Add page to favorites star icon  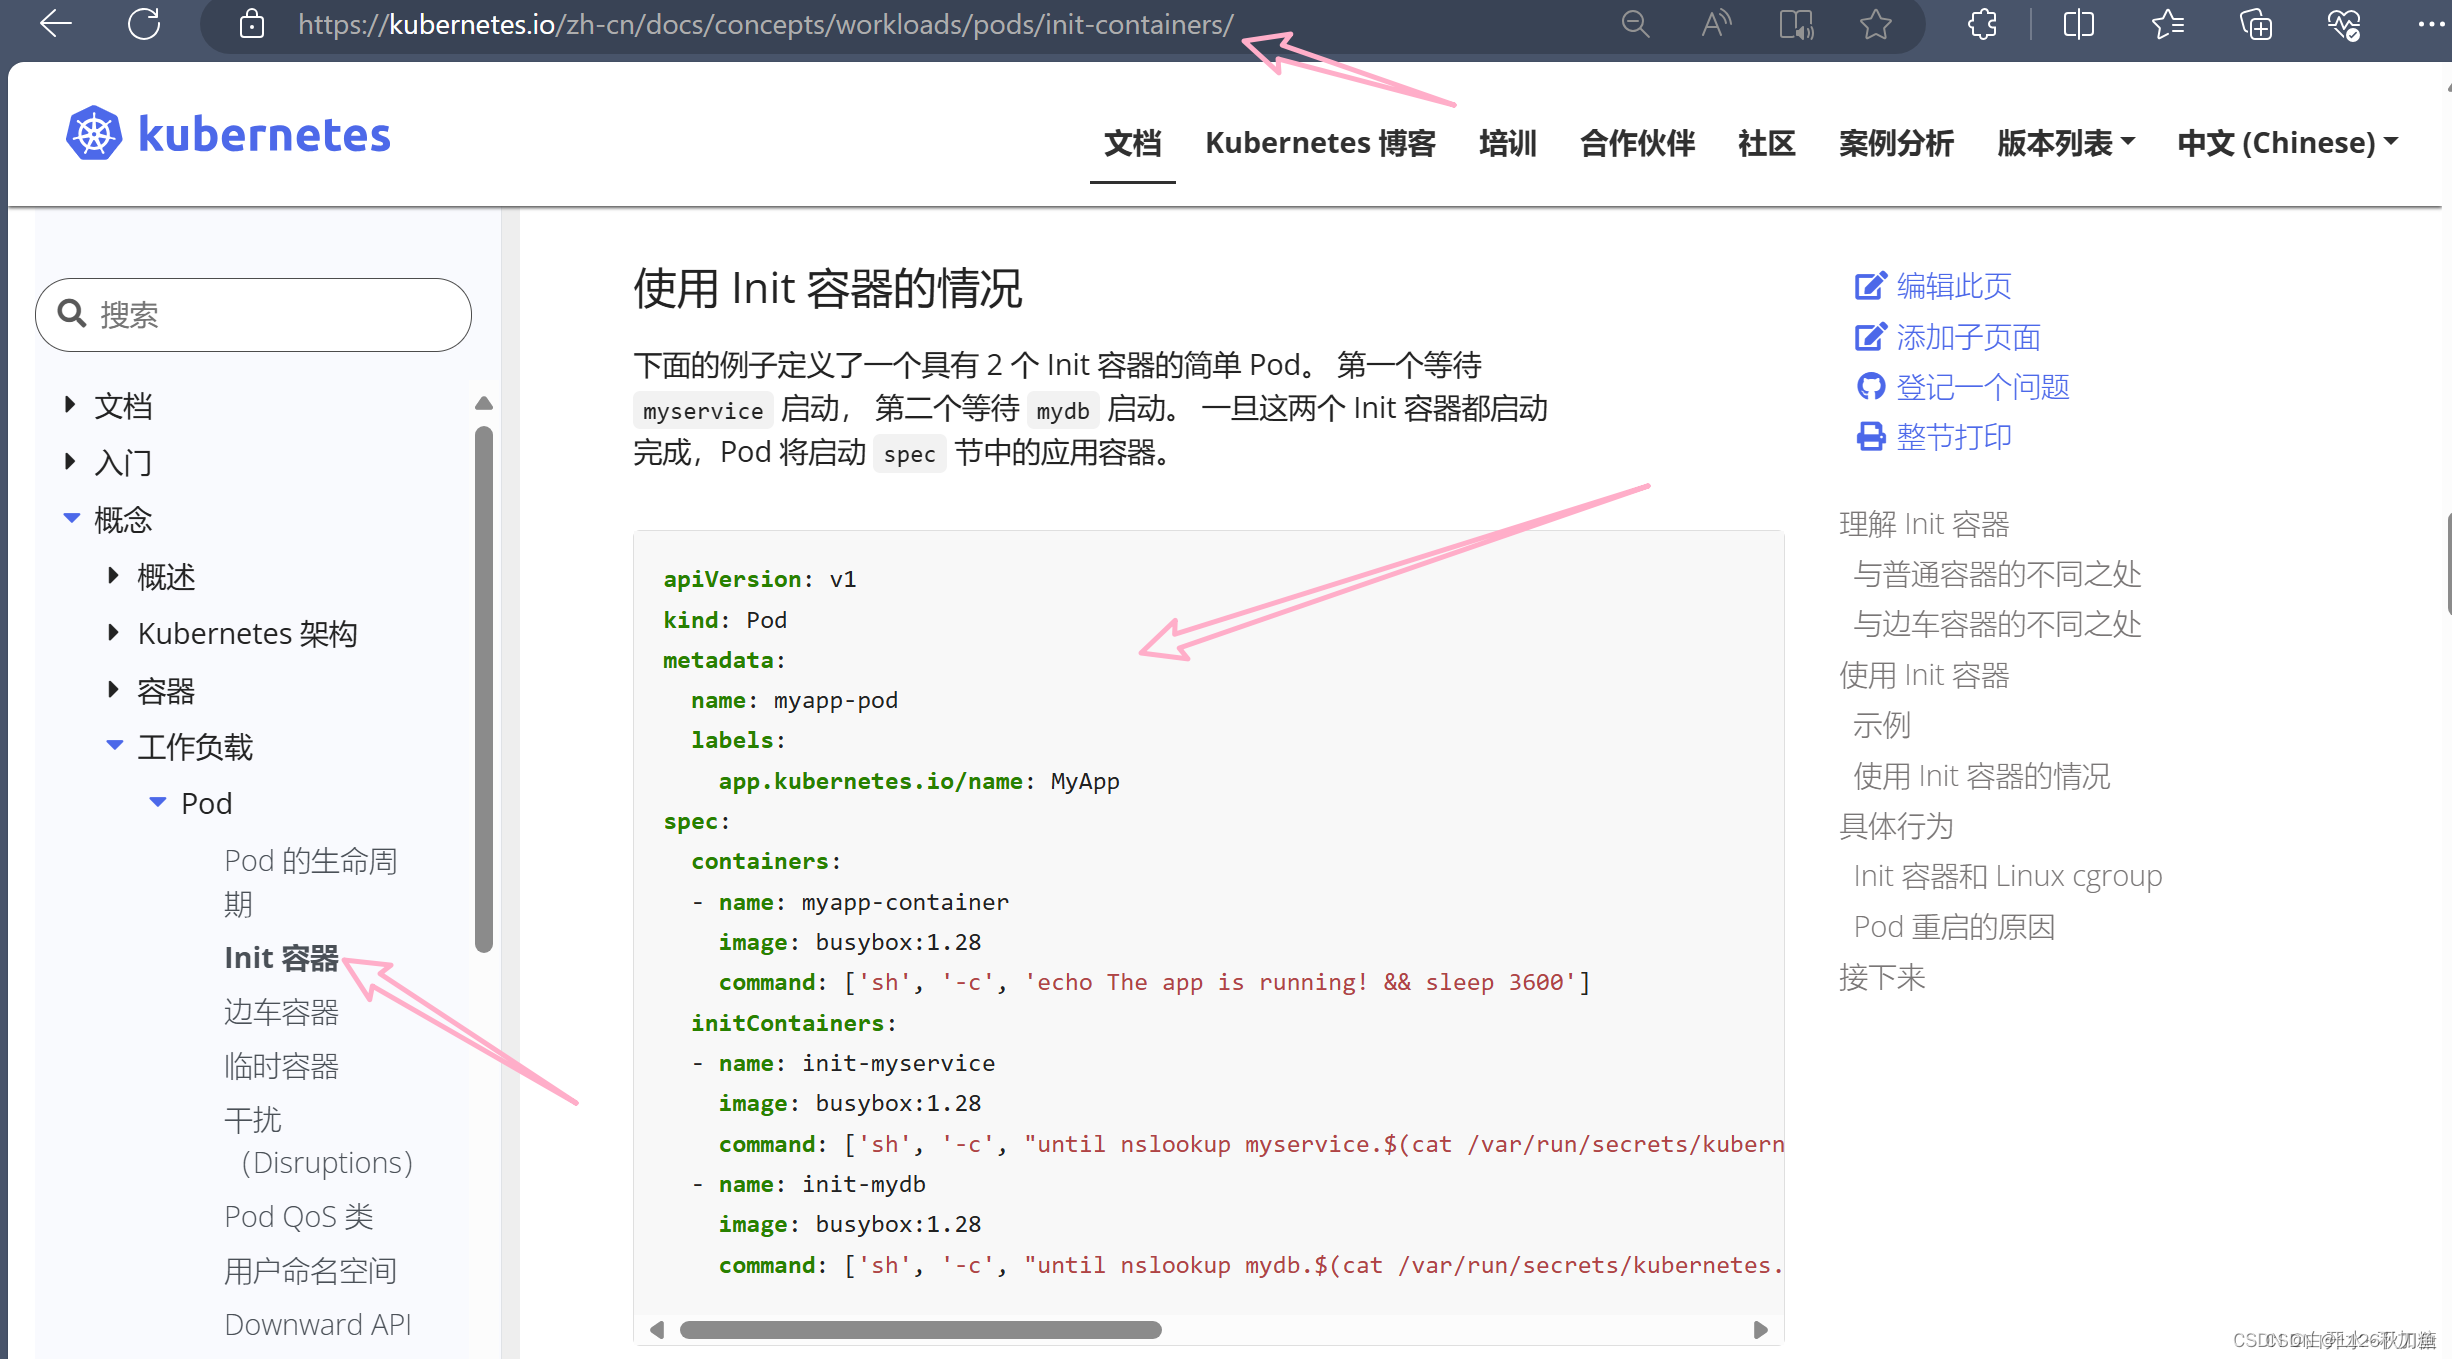point(1876,23)
